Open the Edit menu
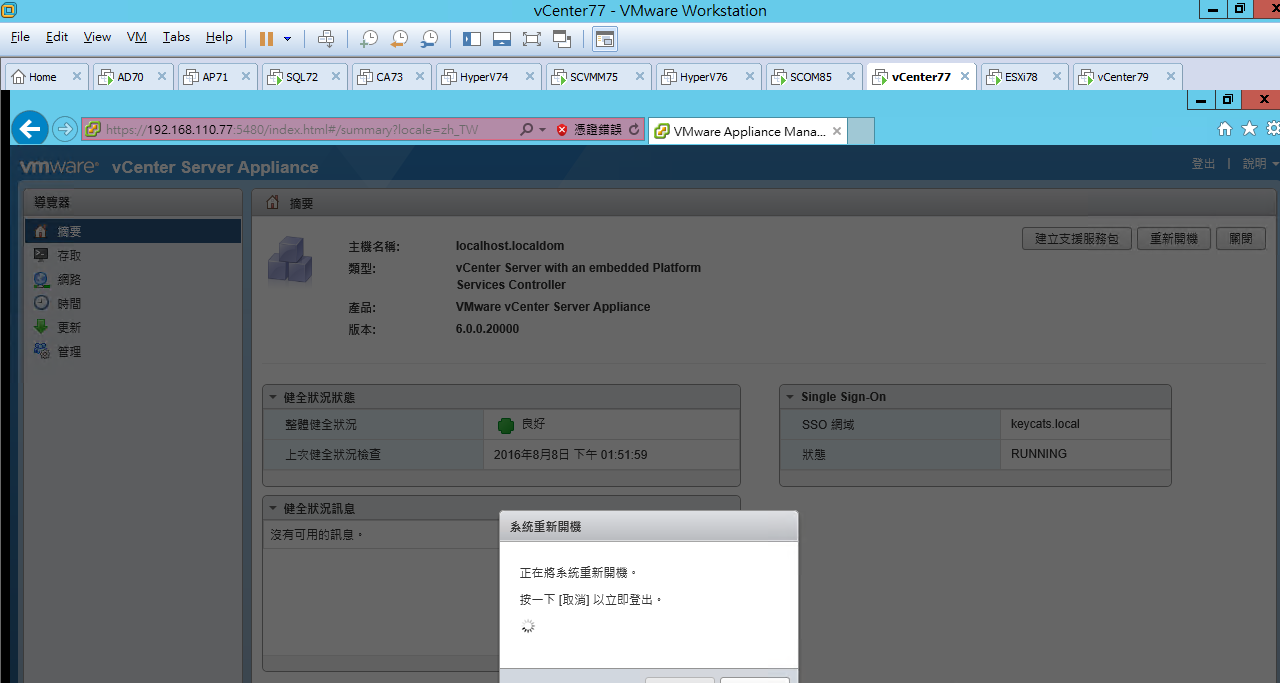1280x683 pixels. point(57,37)
